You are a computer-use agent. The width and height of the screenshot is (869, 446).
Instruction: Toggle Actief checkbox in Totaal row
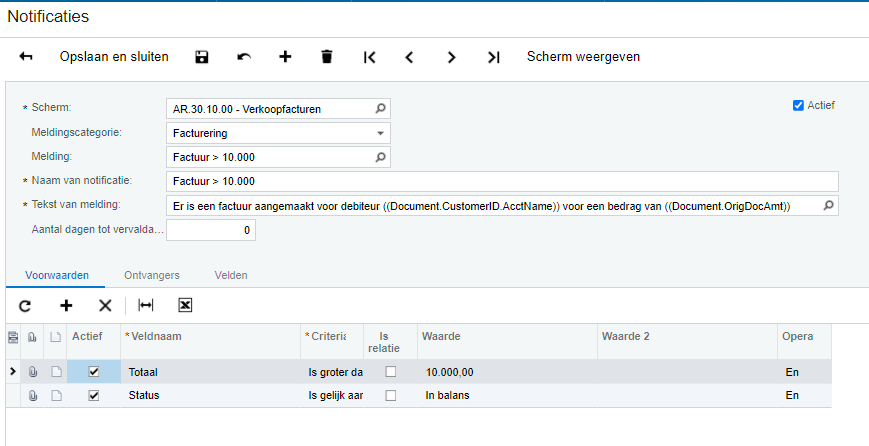pos(94,372)
